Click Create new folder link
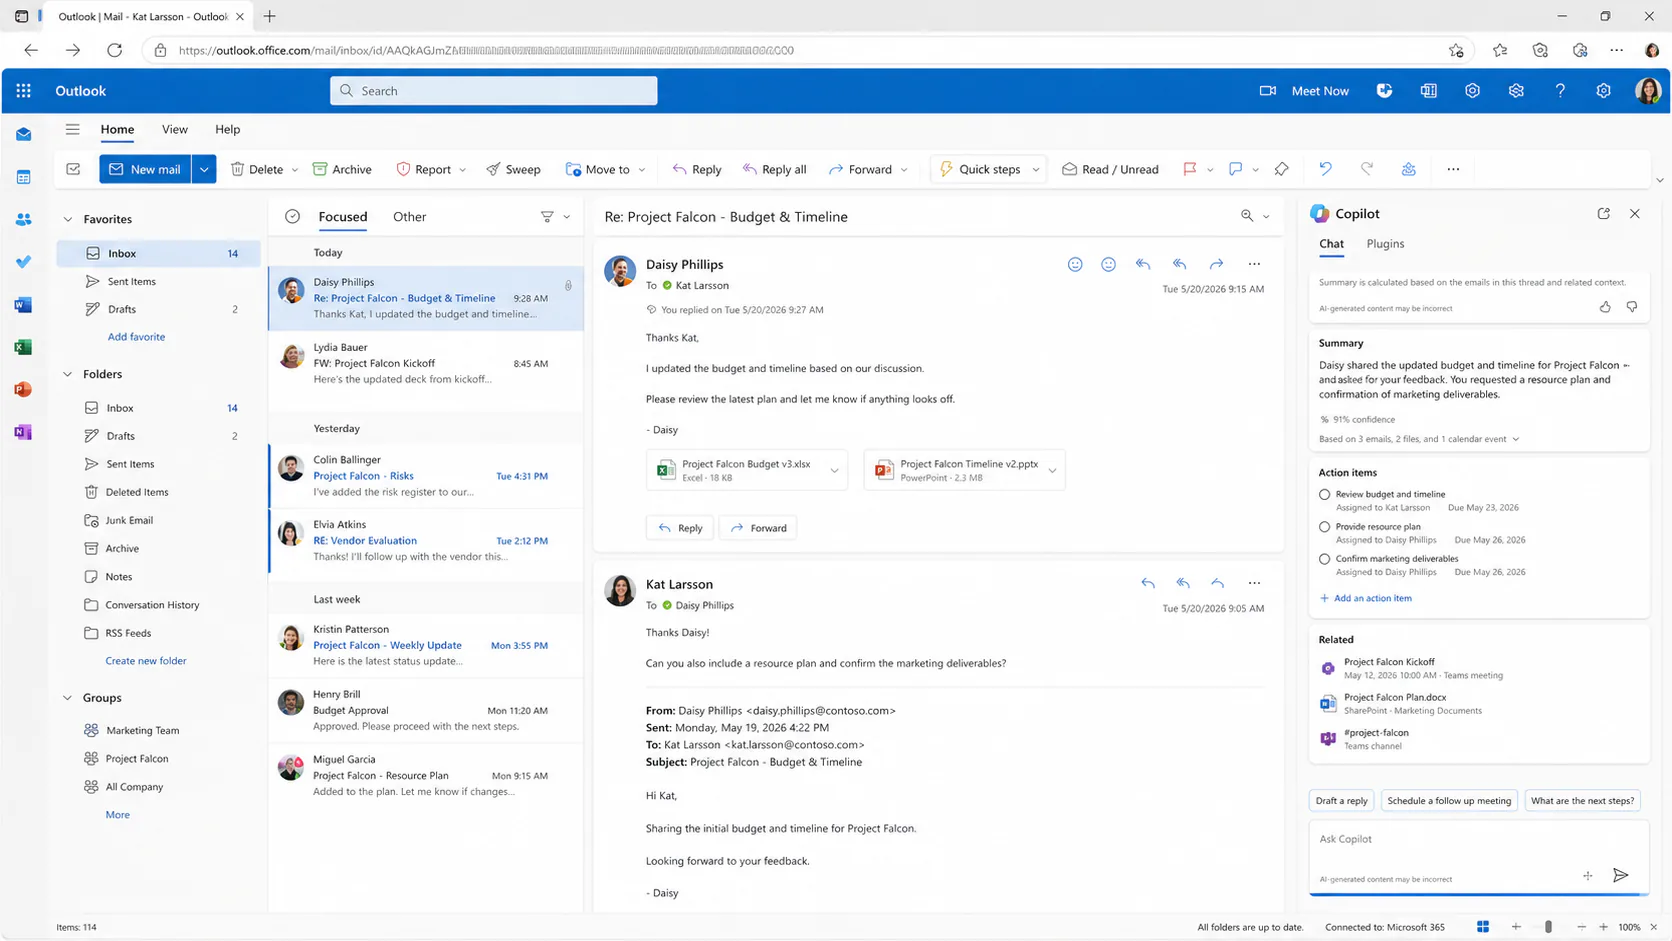The width and height of the screenshot is (1672, 941). click(x=146, y=661)
